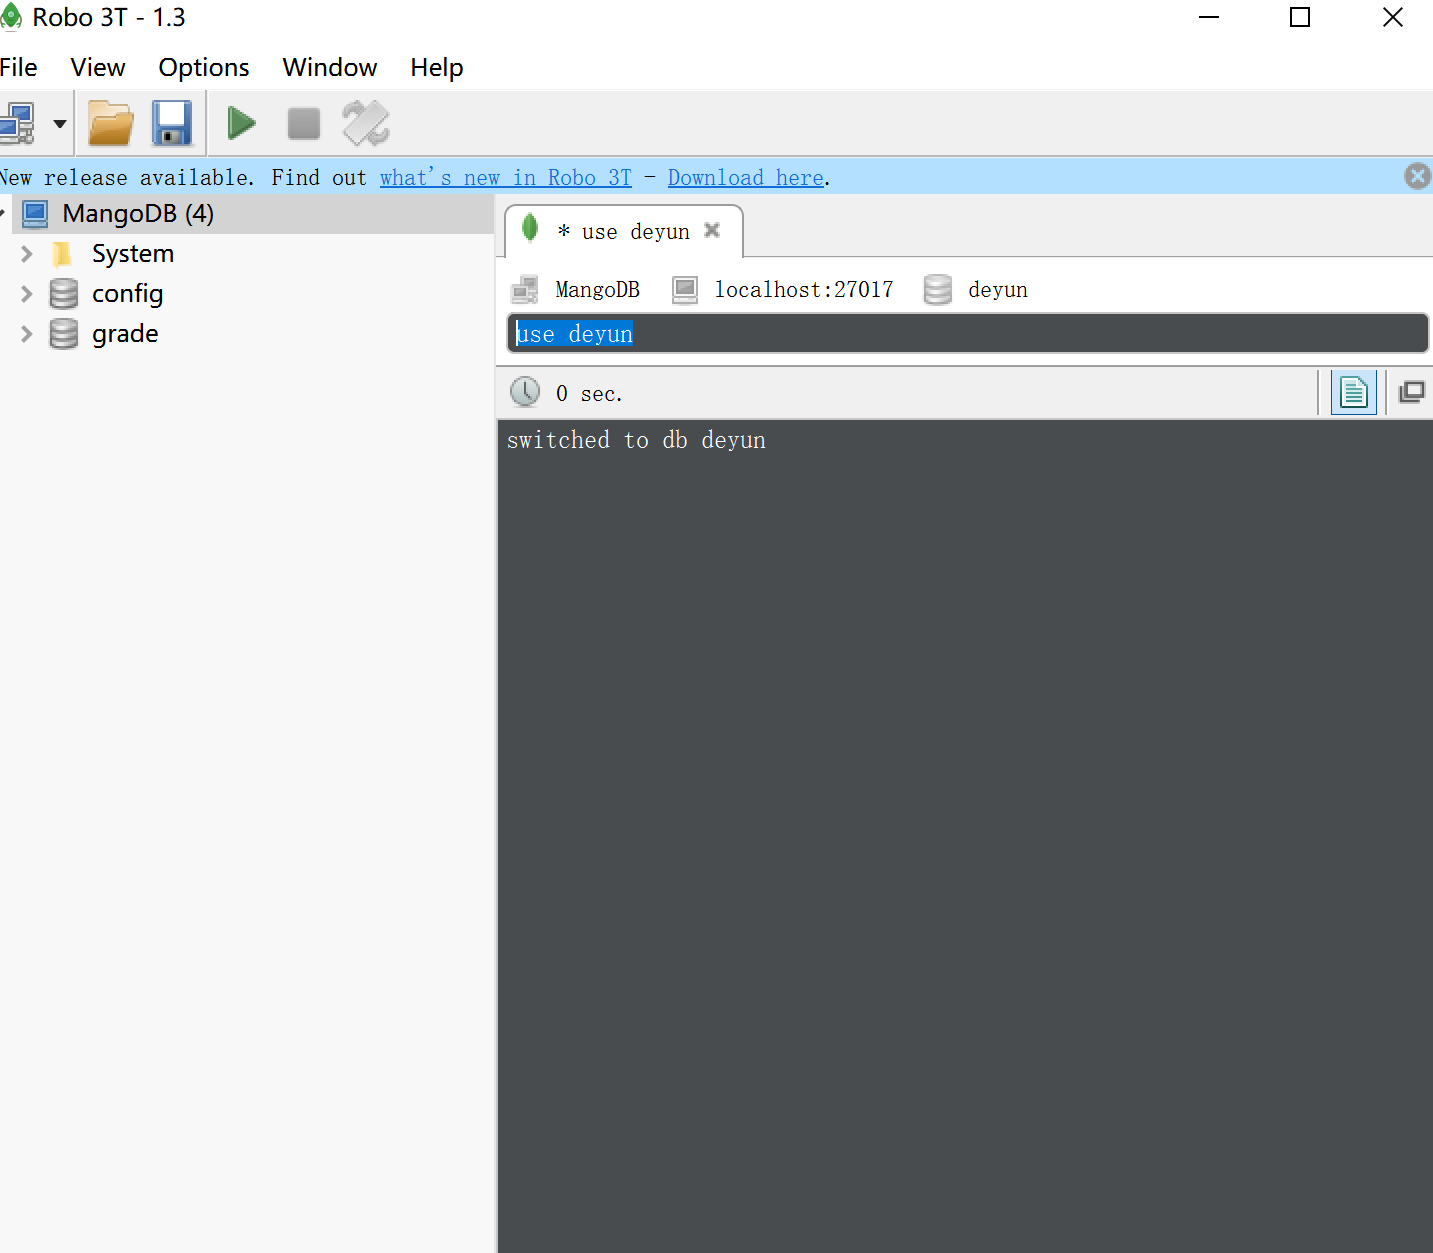Click the Save floppy disk icon

(x=172, y=124)
